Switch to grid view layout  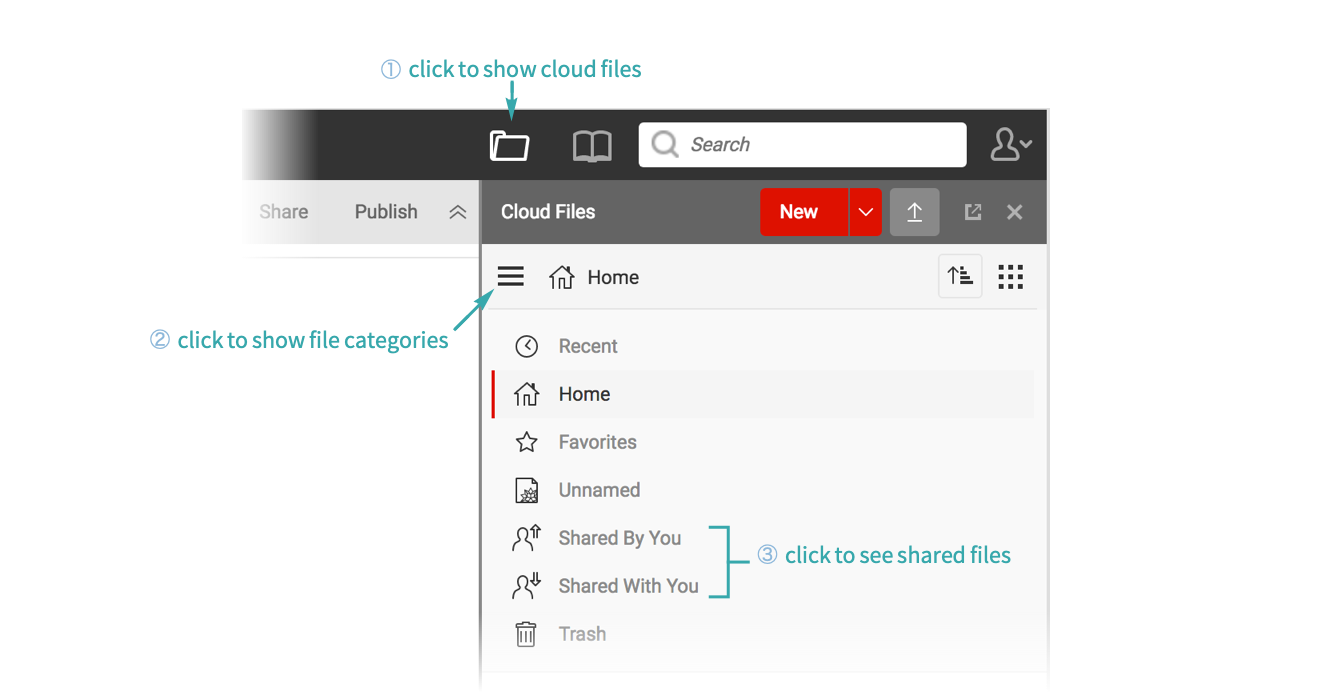coord(1010,277)
